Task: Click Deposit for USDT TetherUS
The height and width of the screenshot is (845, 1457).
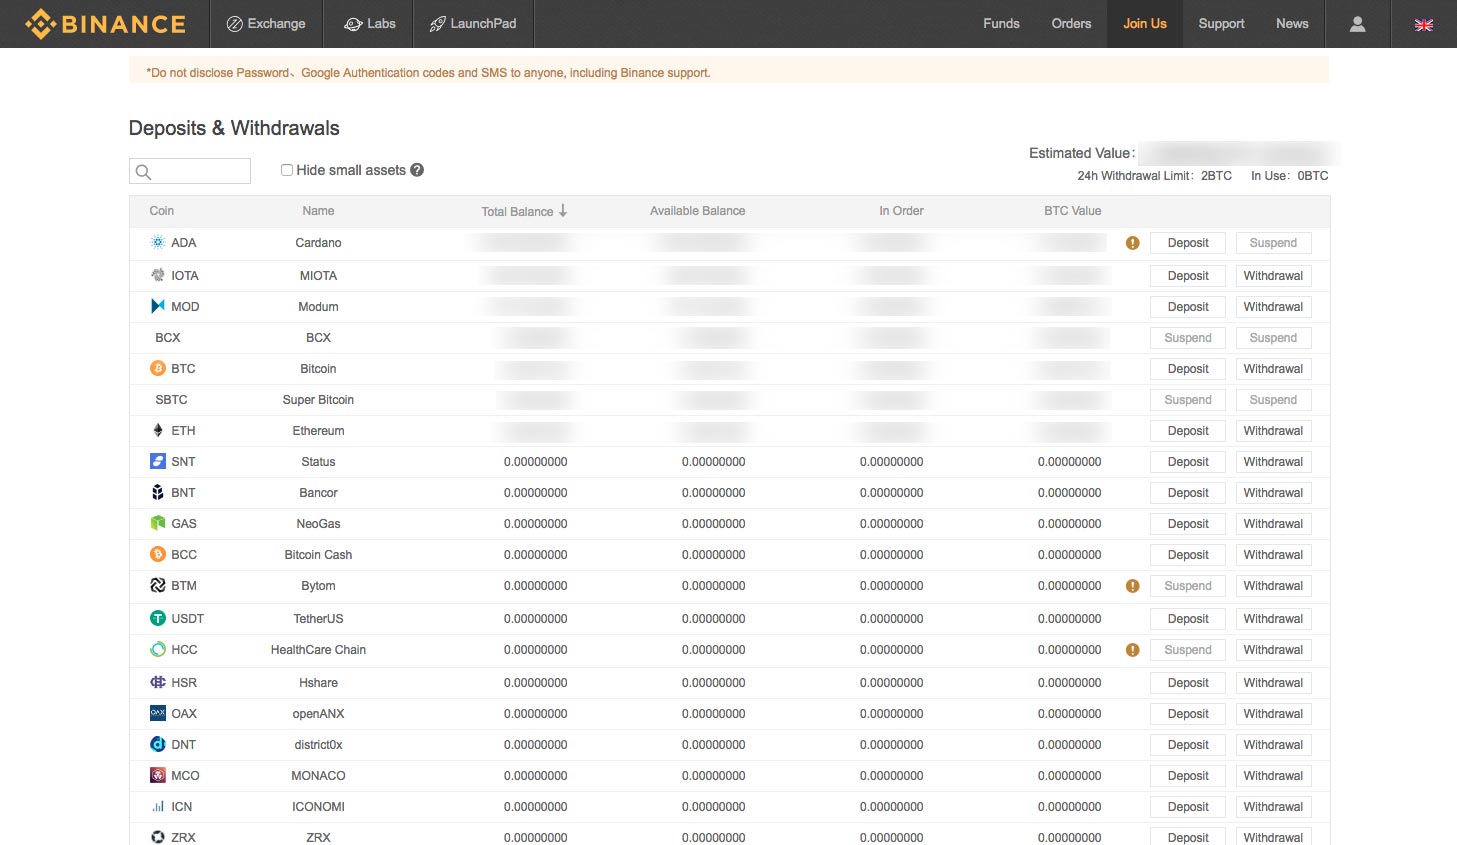Action: [1188, 619]
